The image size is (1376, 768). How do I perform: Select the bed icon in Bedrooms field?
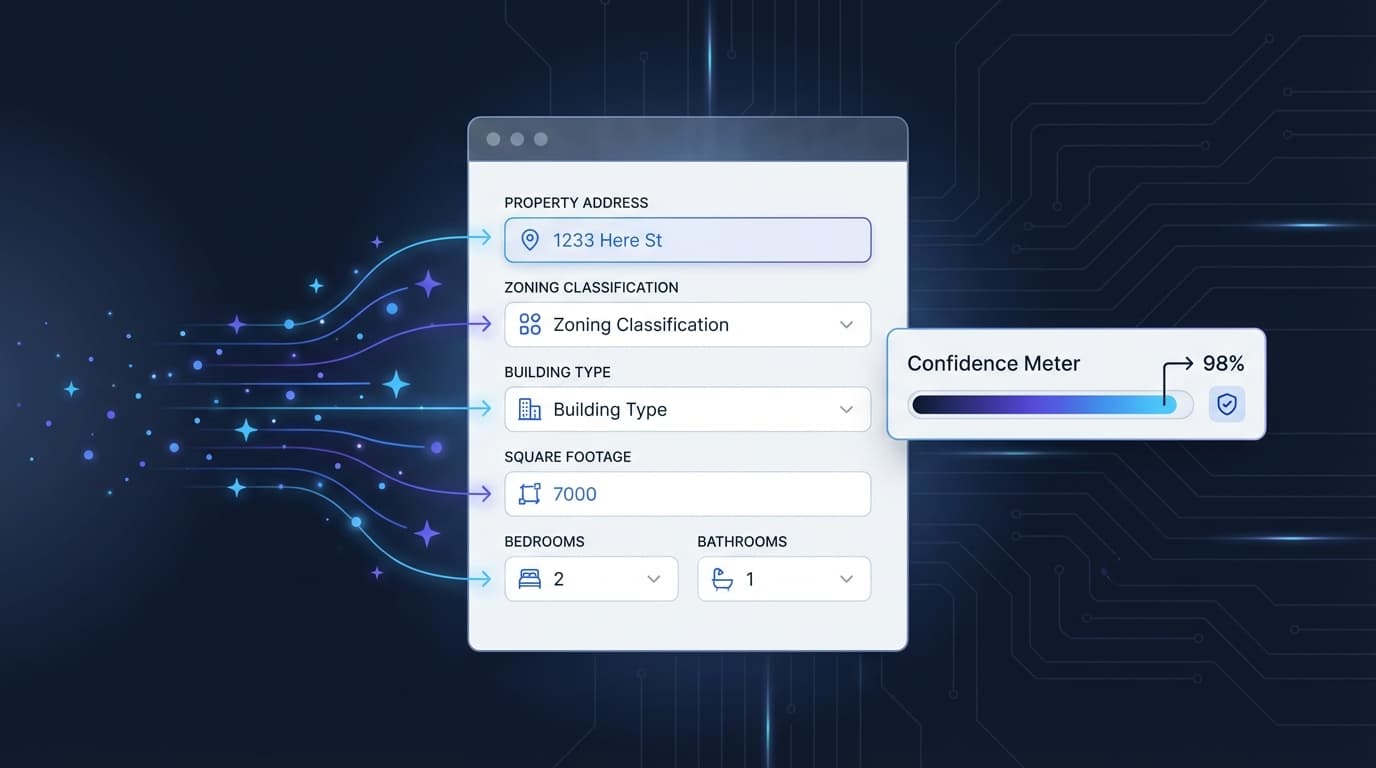[x=528, y=578]
